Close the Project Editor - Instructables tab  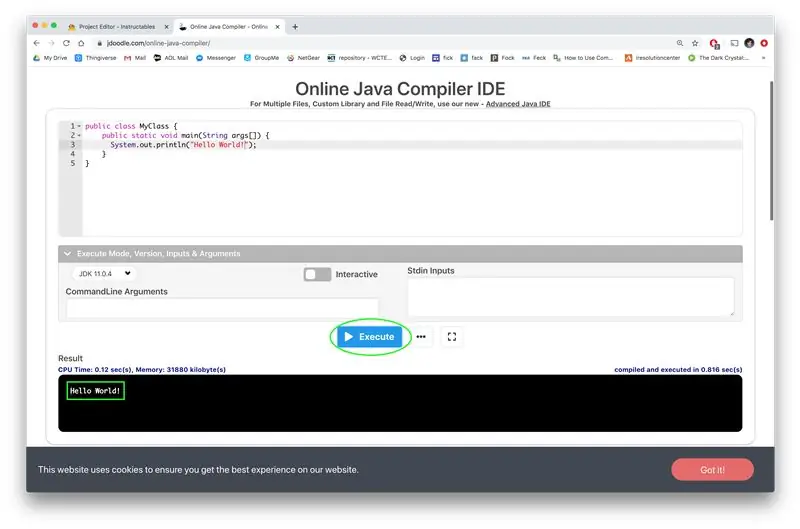point(166,27)
